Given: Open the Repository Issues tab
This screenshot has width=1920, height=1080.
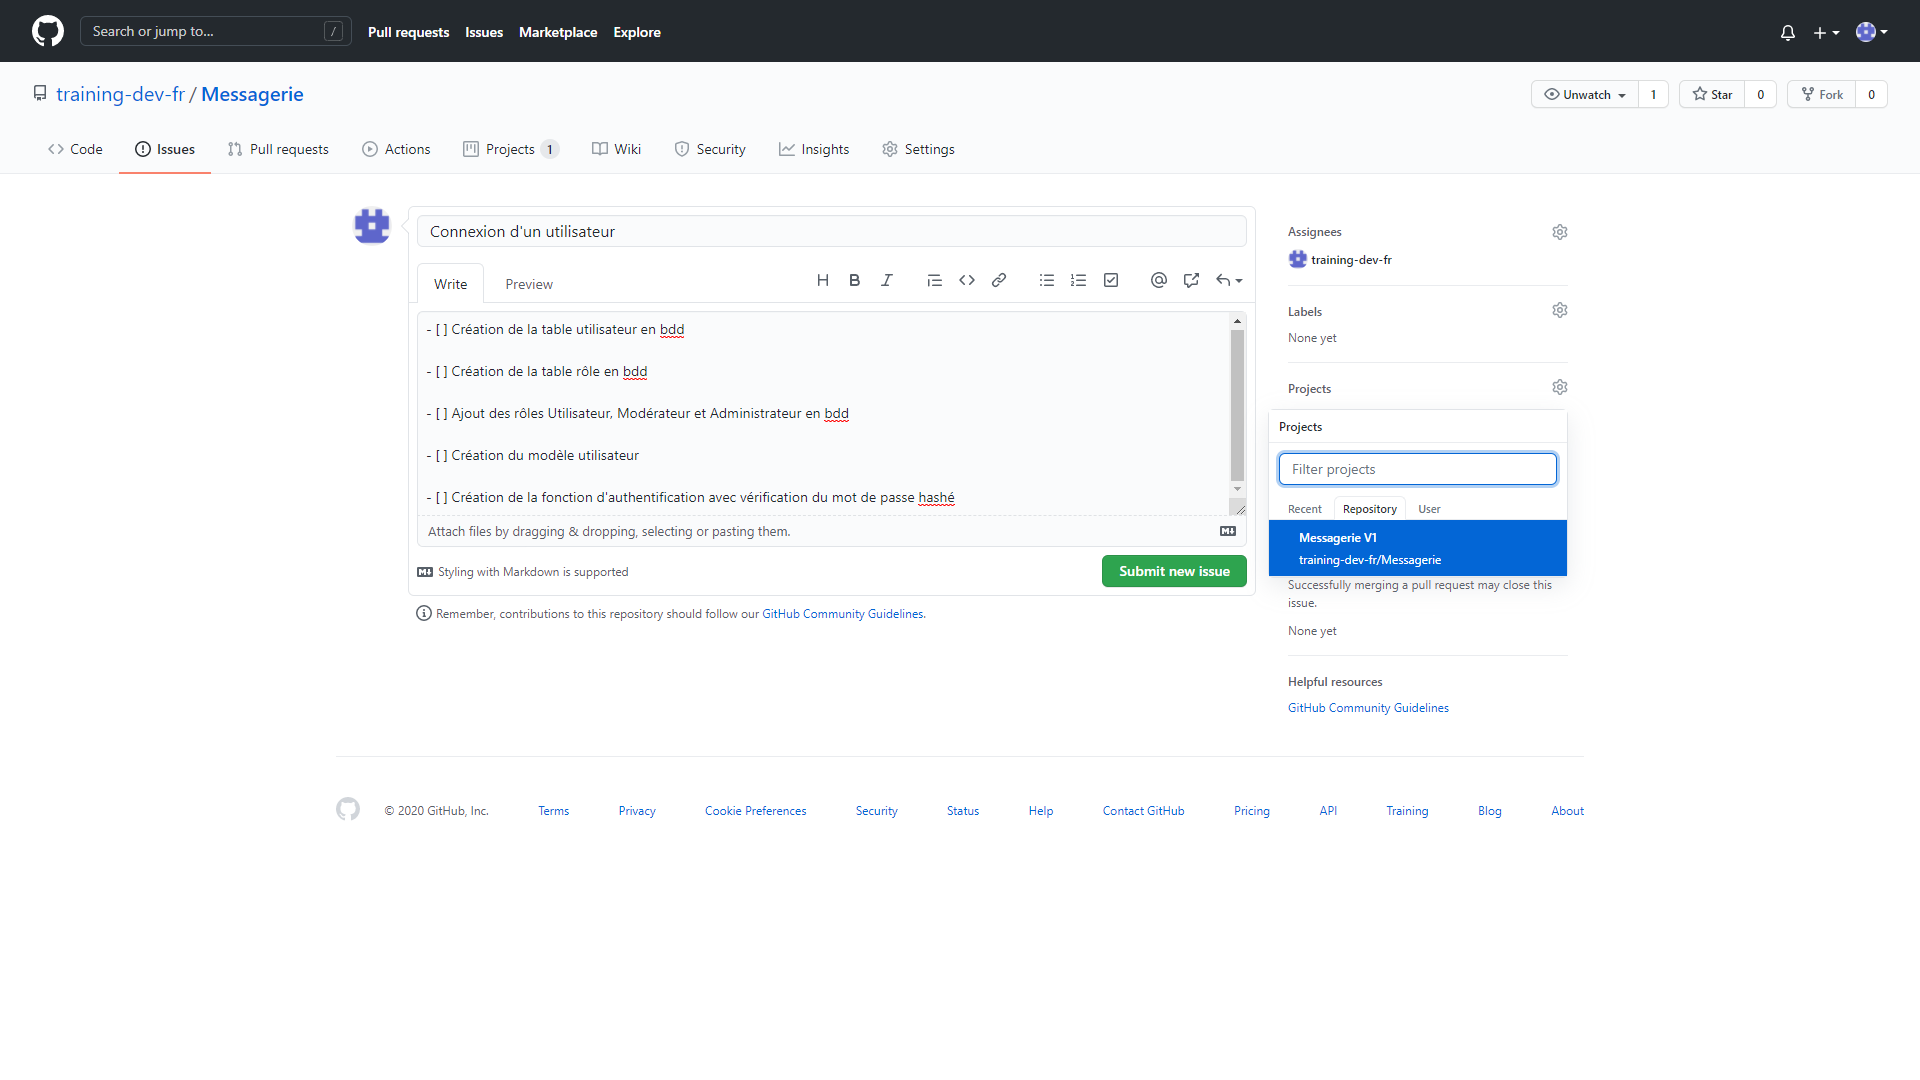Looking at the screenshot, I should point(165,149).
